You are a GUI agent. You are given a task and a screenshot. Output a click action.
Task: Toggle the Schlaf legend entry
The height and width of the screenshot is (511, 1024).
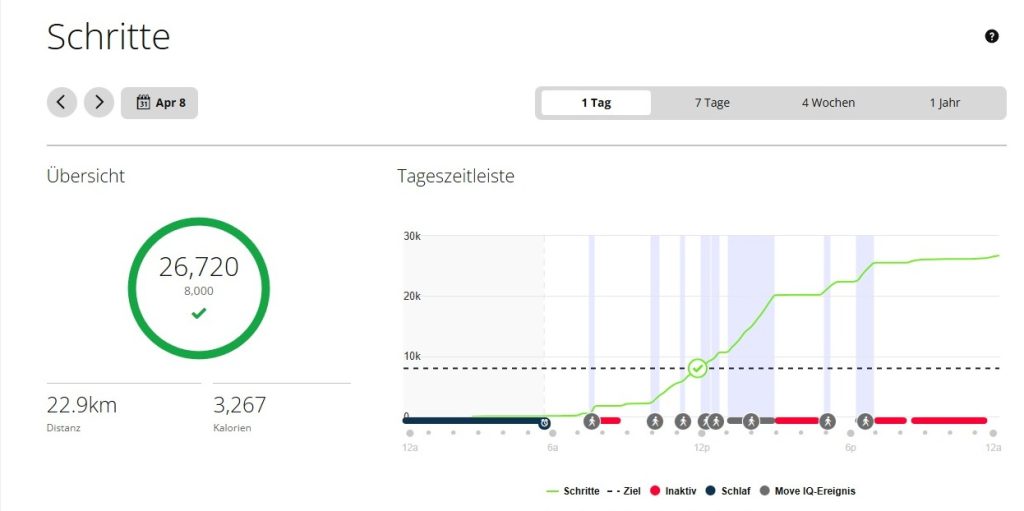pos(727,491)
